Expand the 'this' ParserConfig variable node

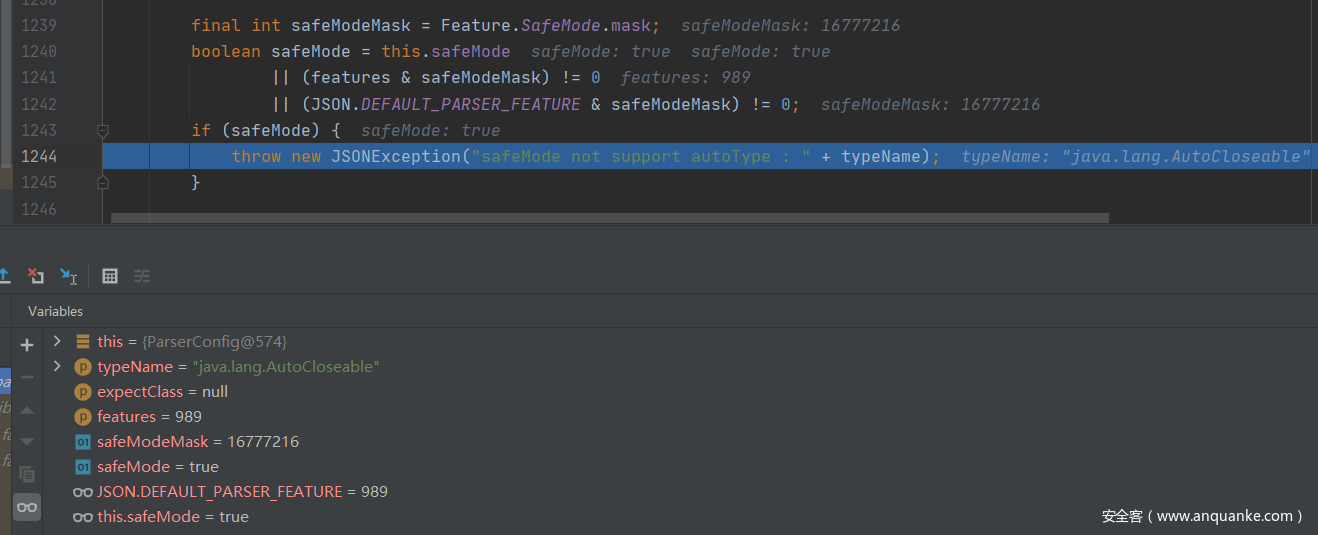click(57, 341)
